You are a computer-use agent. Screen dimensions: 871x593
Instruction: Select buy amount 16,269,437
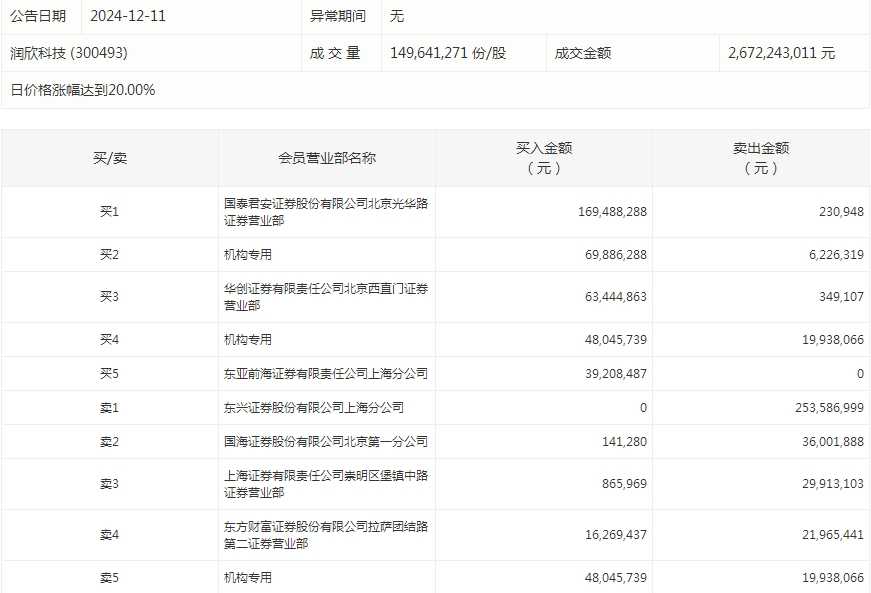pos(615,535)
